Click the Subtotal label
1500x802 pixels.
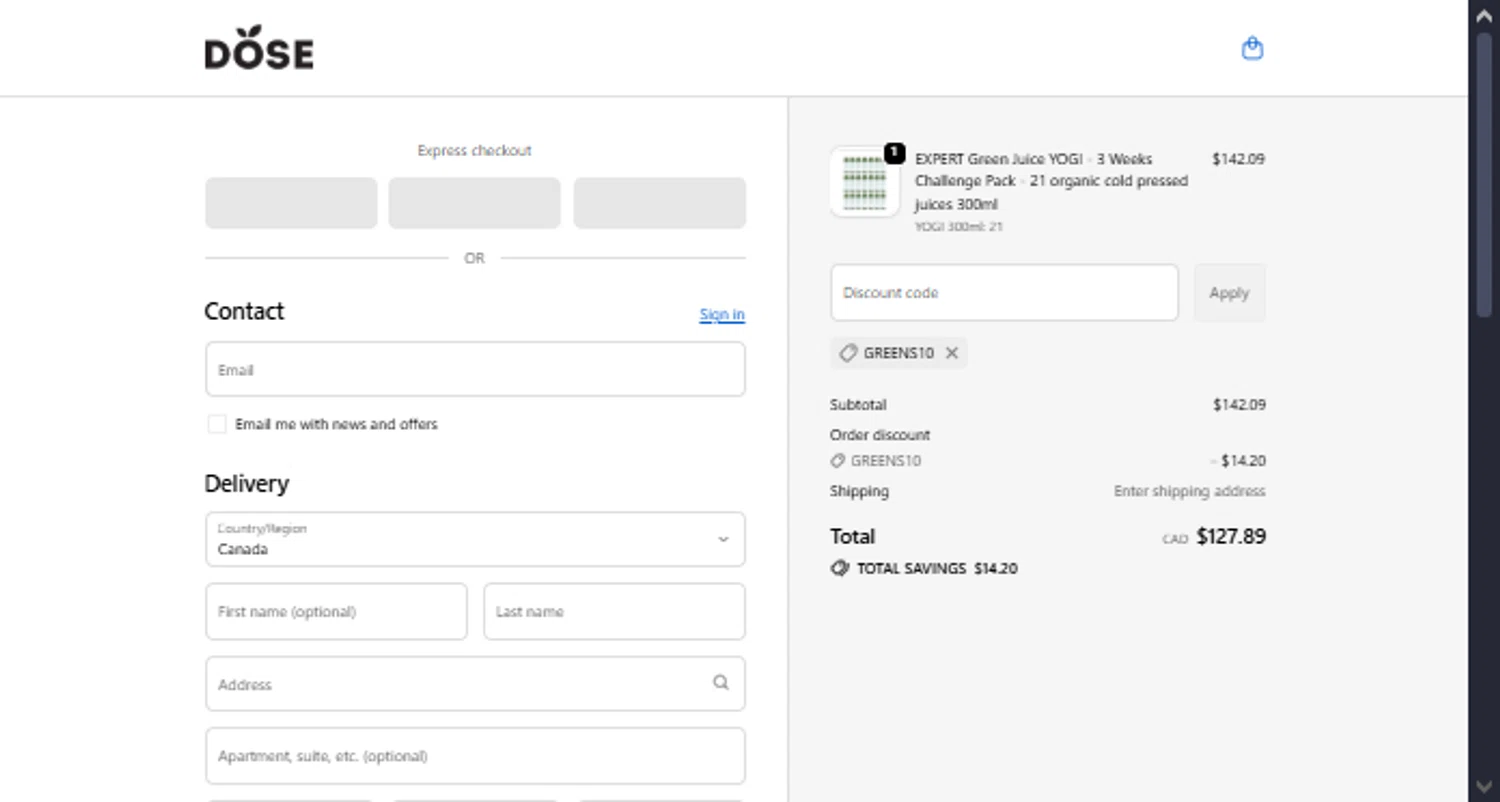coord(858,405)
